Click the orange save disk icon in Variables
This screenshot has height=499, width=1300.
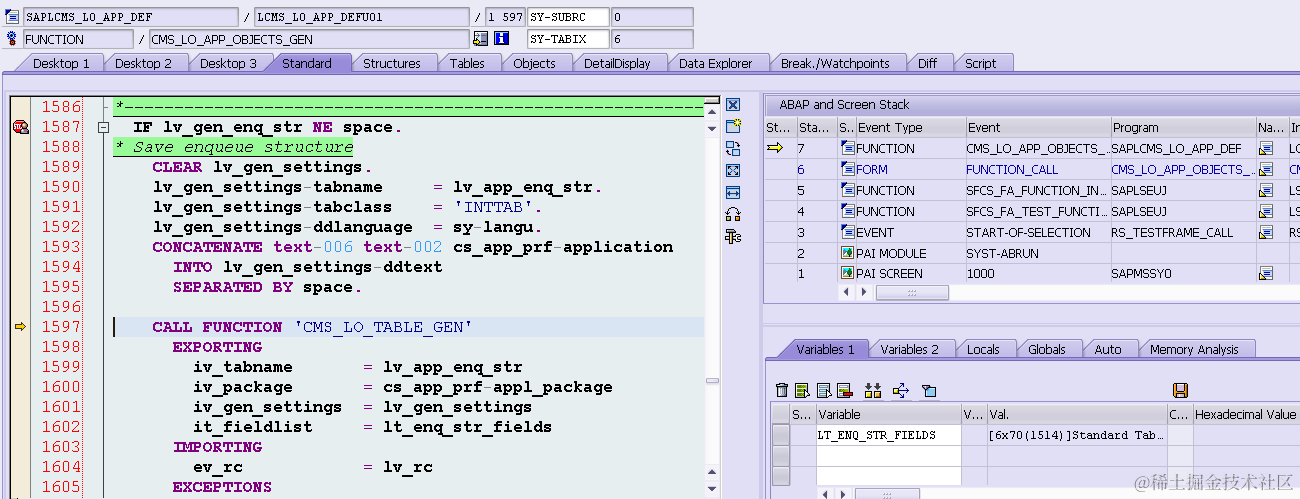1180,390
